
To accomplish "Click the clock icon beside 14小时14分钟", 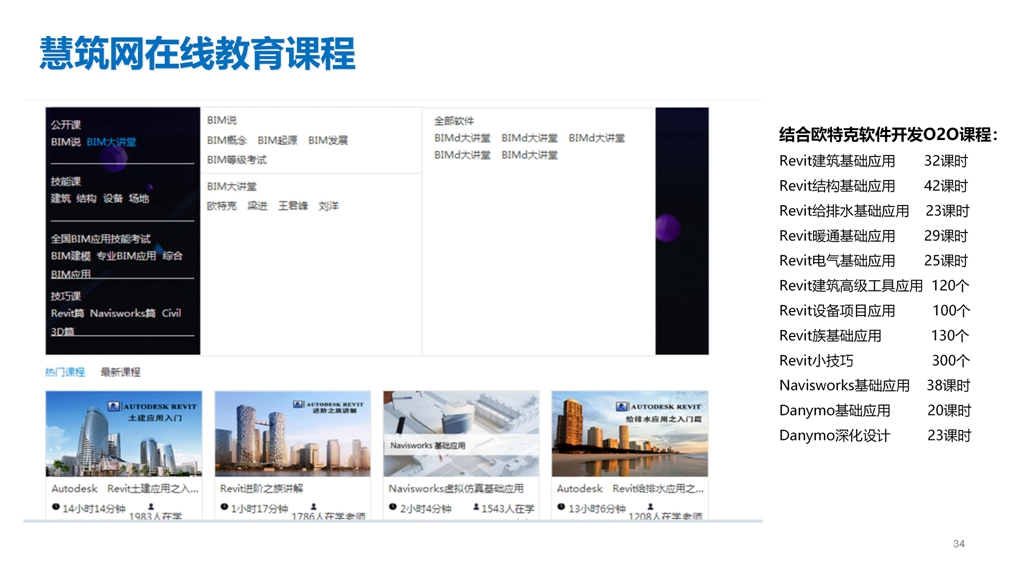I will click(x=56, y=507).
